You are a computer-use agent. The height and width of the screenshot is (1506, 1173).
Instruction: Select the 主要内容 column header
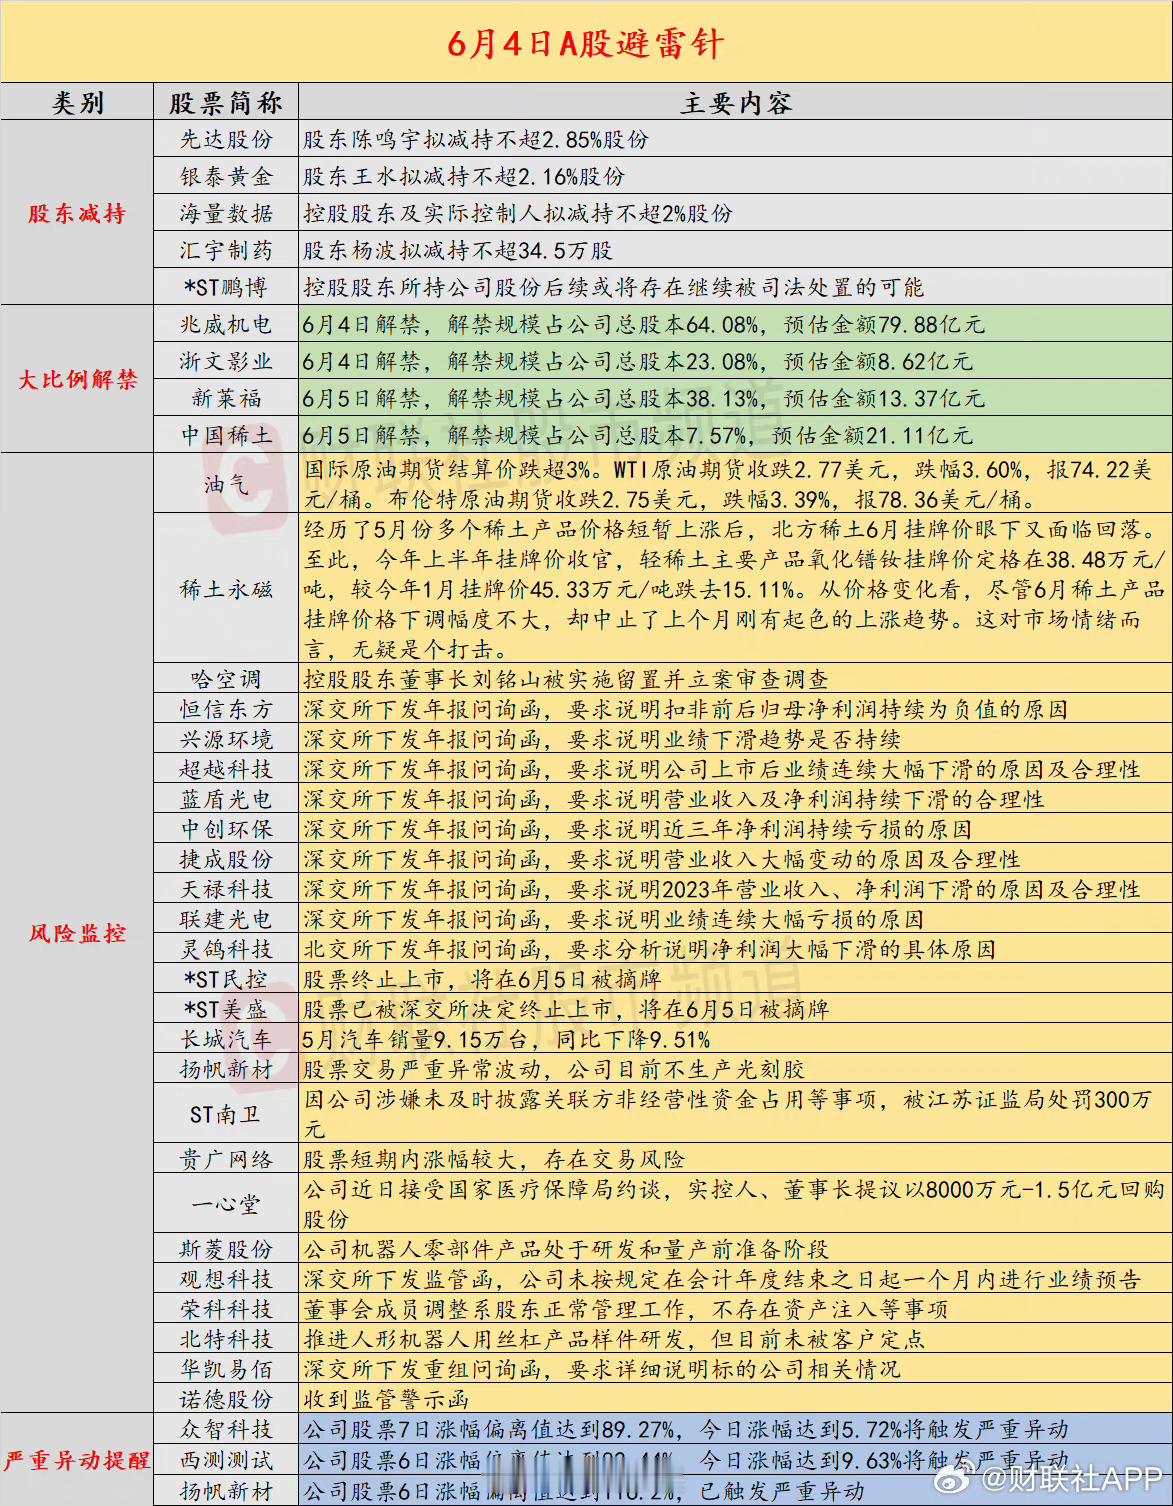click(x=736, y=103)
